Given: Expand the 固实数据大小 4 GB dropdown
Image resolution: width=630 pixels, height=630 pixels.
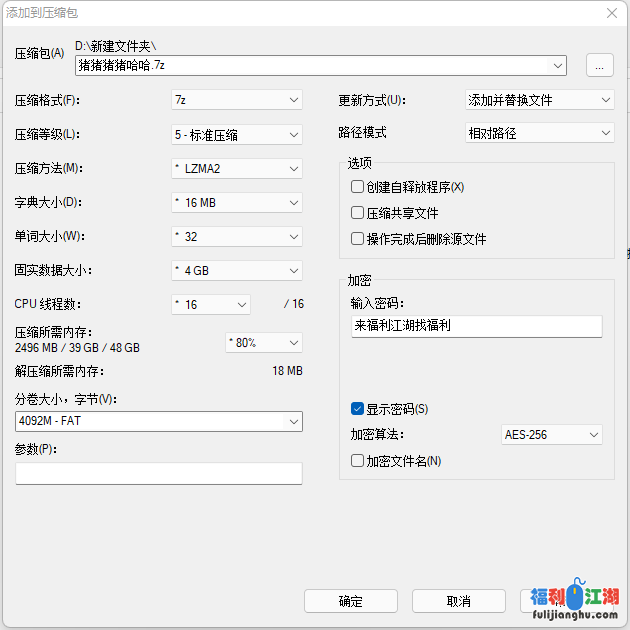Looking at the screenshot, I should click(x=236, y=270).
